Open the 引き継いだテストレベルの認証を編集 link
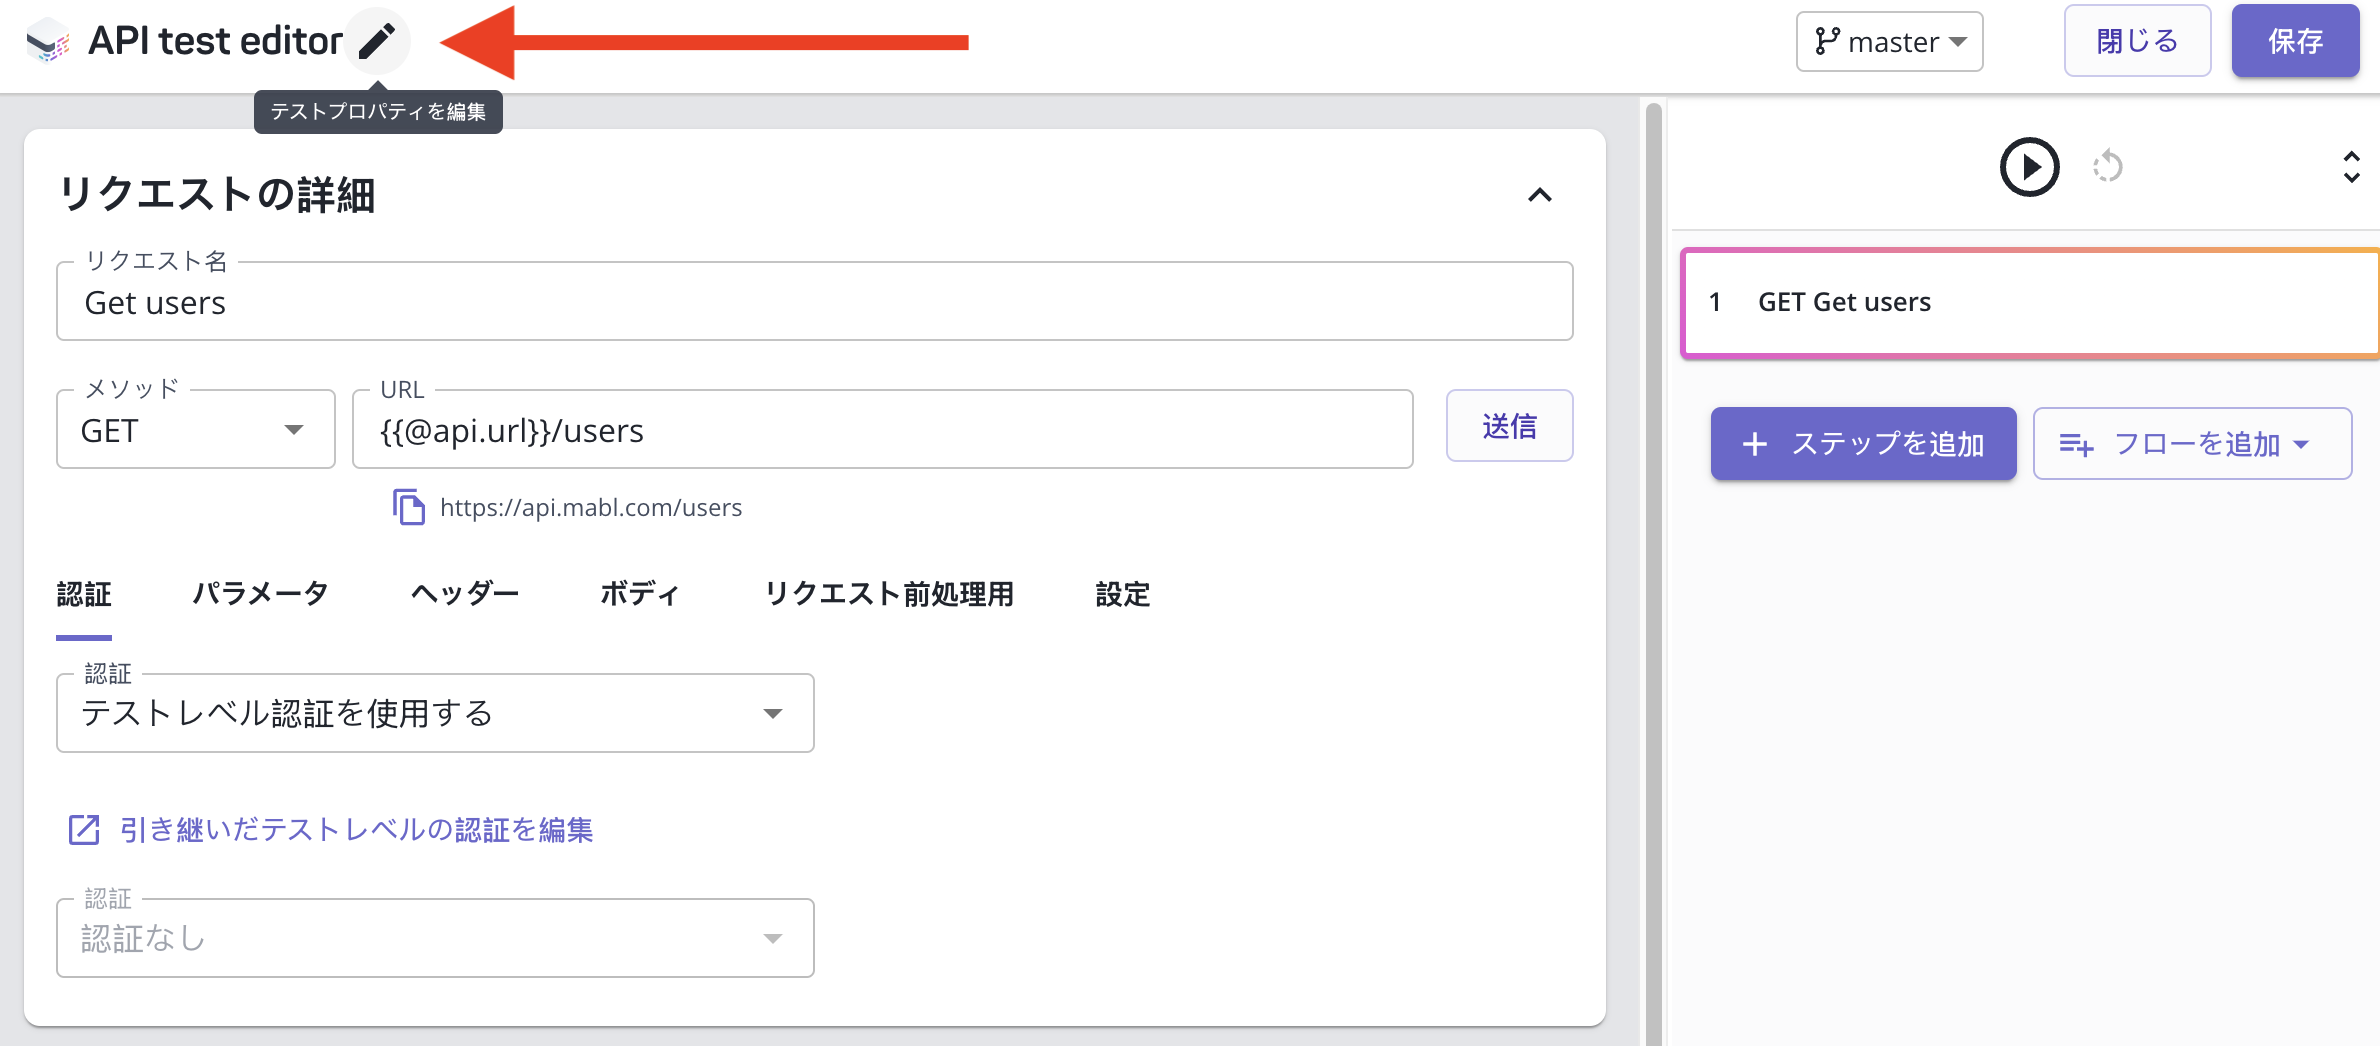 pyautogui.click(x=356, y=829)
